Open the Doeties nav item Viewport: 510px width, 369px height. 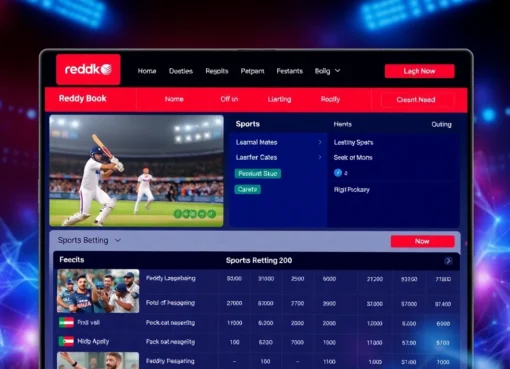tap(181, 71)
